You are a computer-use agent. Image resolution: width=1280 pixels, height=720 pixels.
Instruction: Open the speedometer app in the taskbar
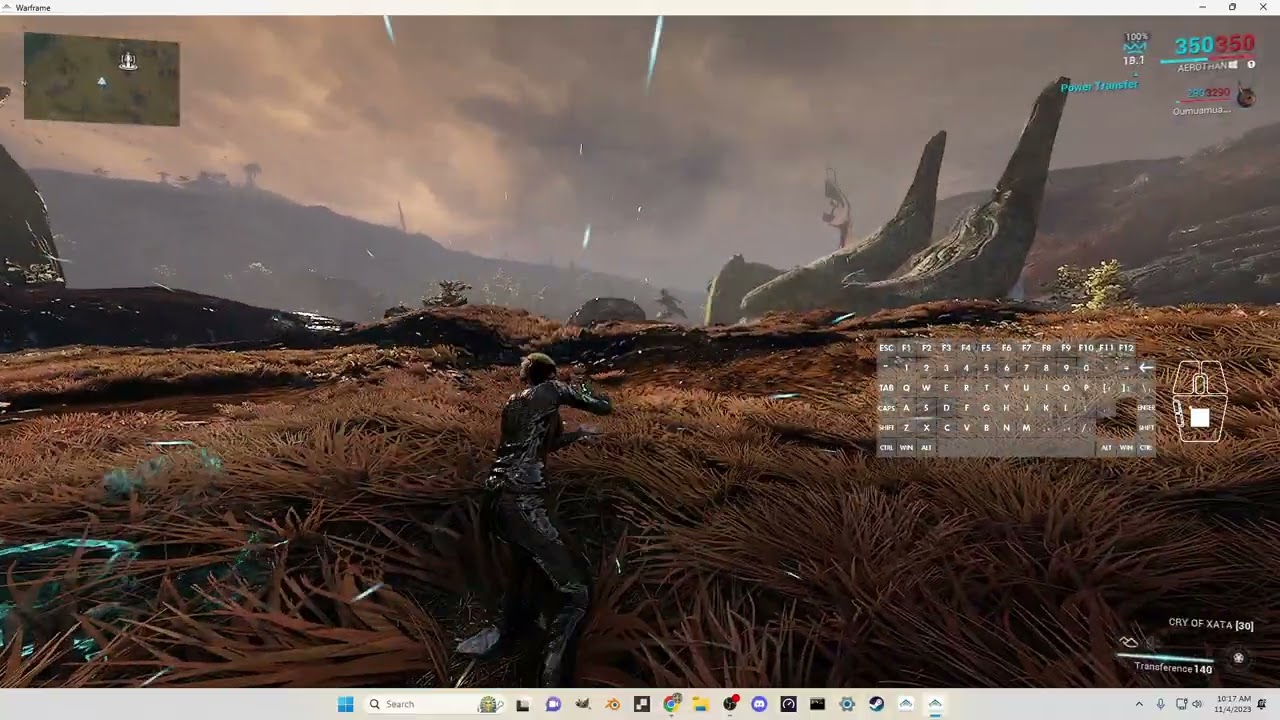(x=789, y=704)
